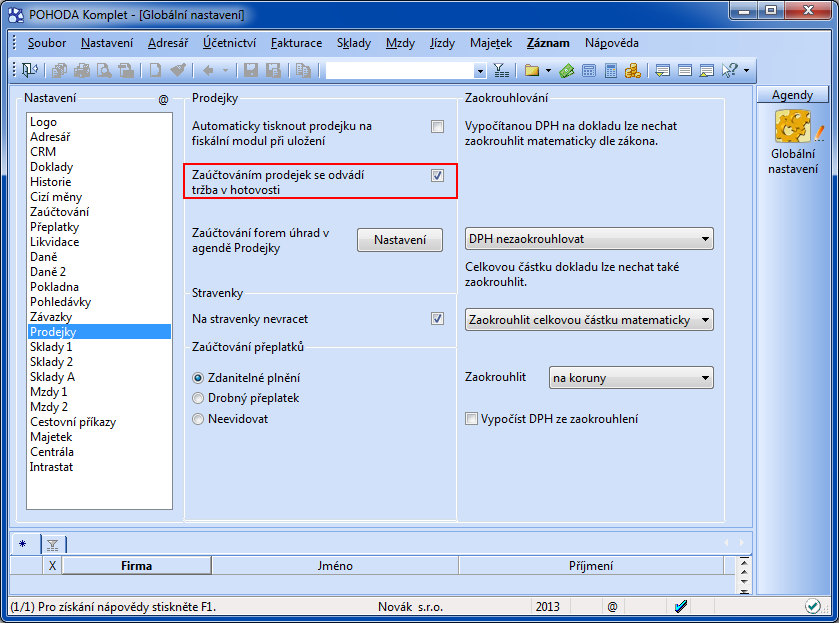
Task: Select Neevidovat radio button
Action: click(198, 419)
